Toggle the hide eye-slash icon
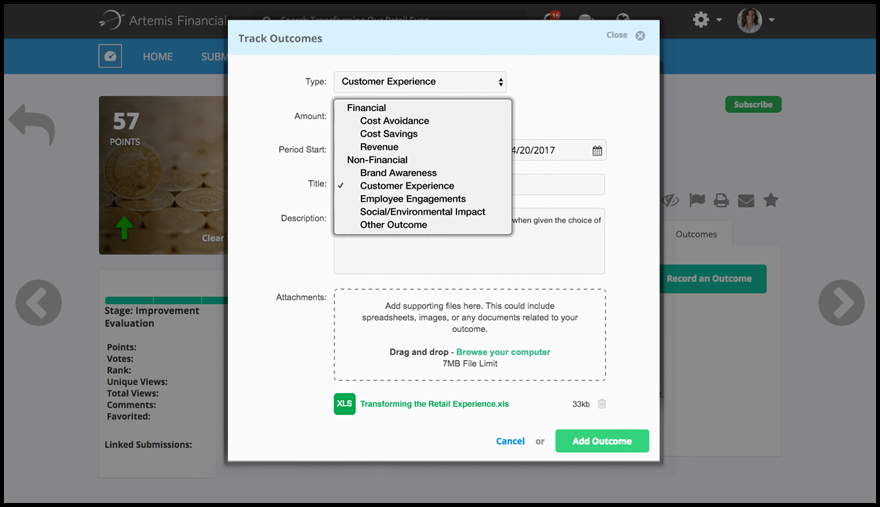The width and height of the screenshot is (880, 507). (x=670, y=200)
